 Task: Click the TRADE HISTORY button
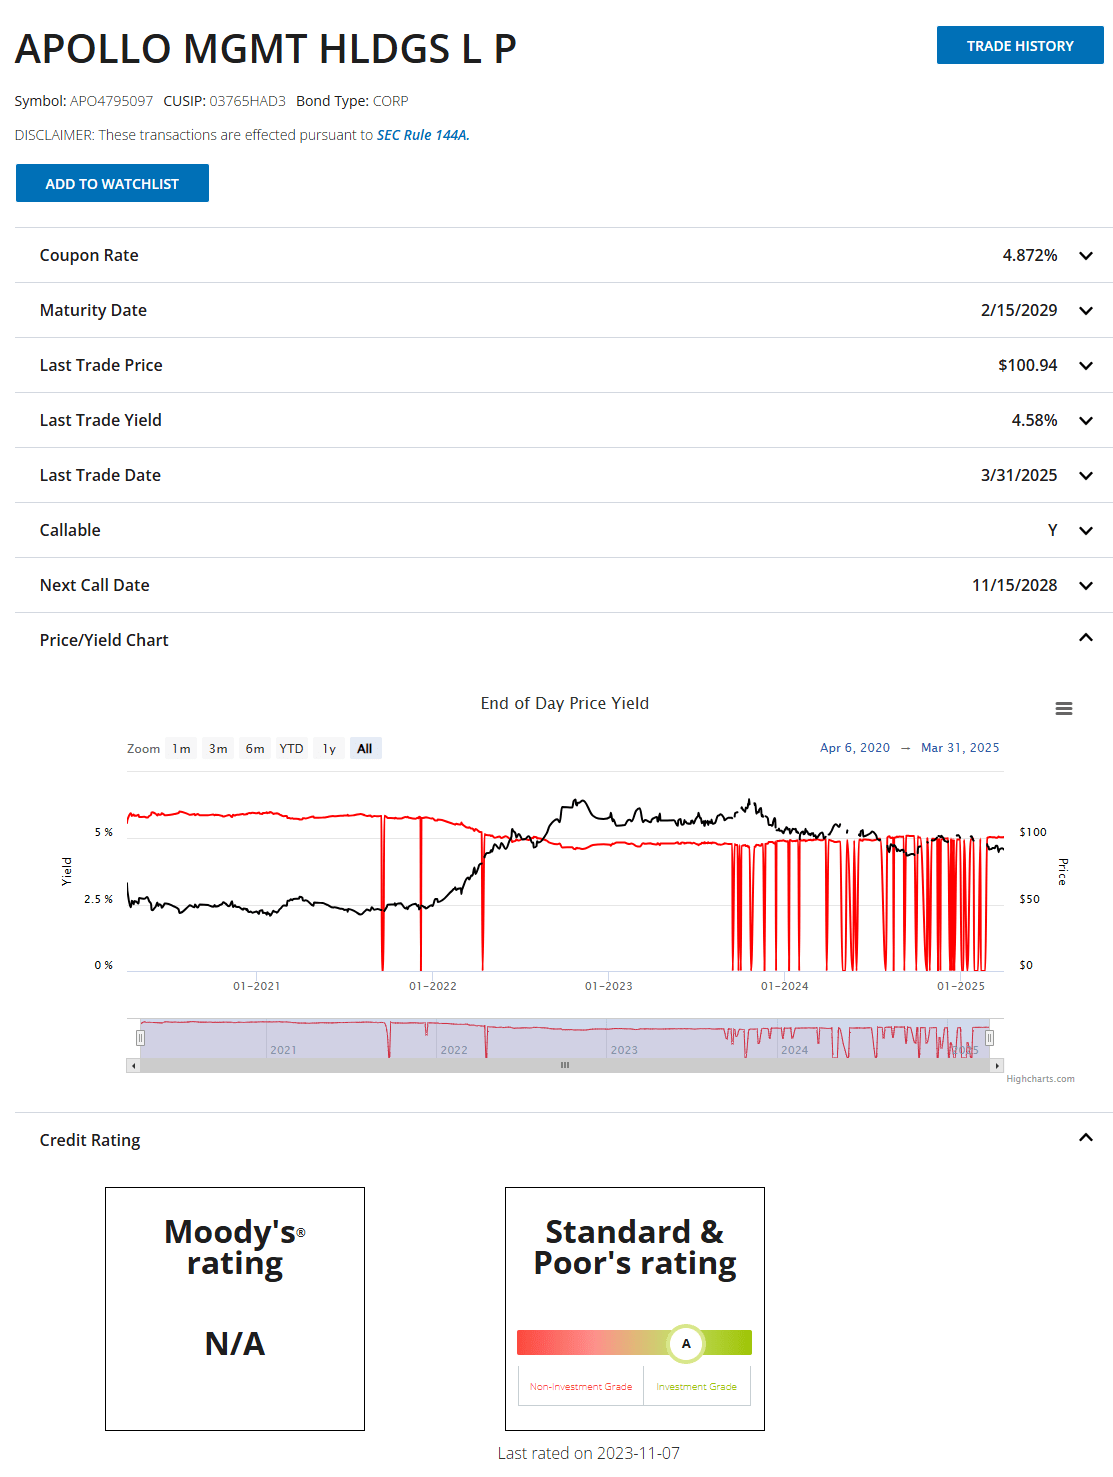1020,44
